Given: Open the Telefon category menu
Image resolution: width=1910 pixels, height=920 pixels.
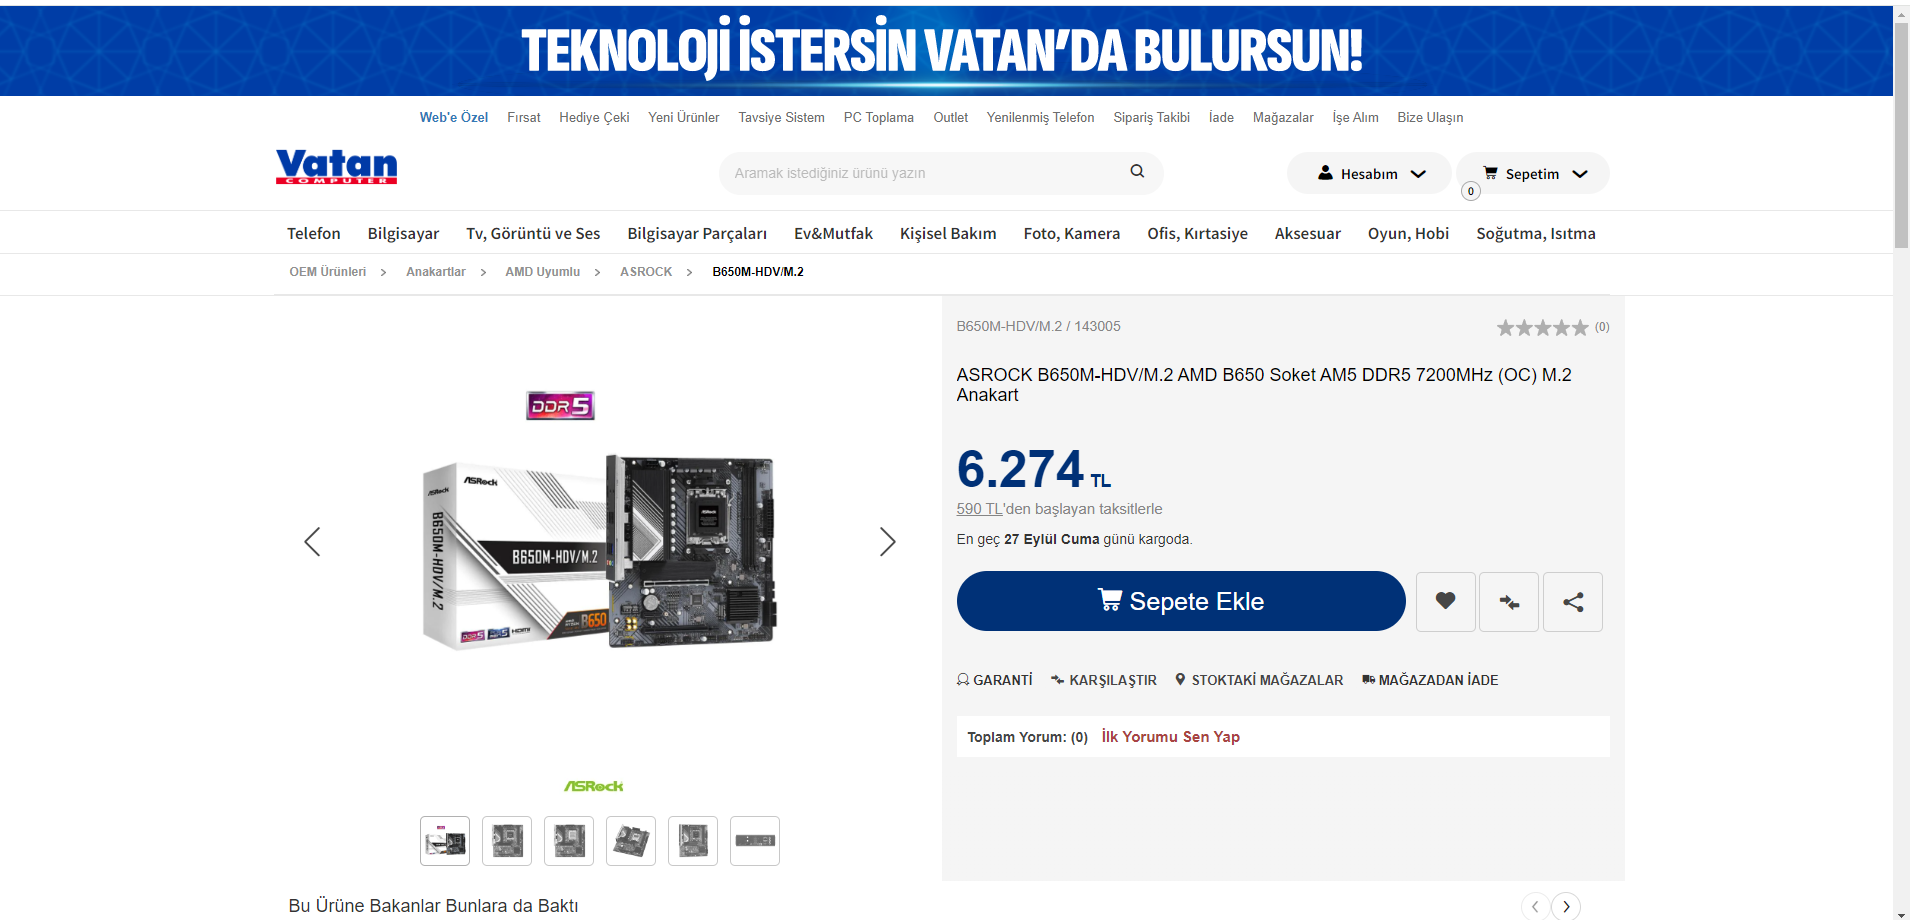Looking at the screenshot, I should click(x=314, y=233).
